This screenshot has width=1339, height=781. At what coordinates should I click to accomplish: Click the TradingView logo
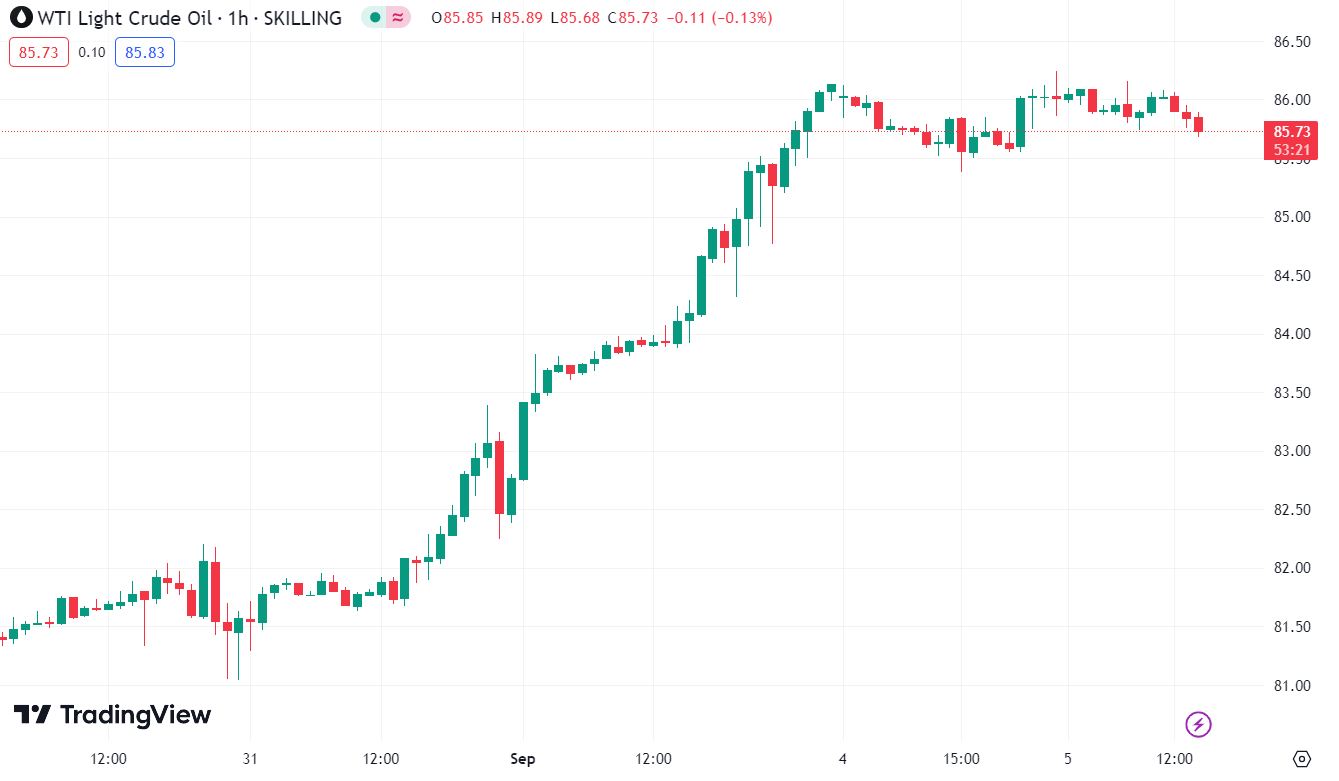pos(112,715)
